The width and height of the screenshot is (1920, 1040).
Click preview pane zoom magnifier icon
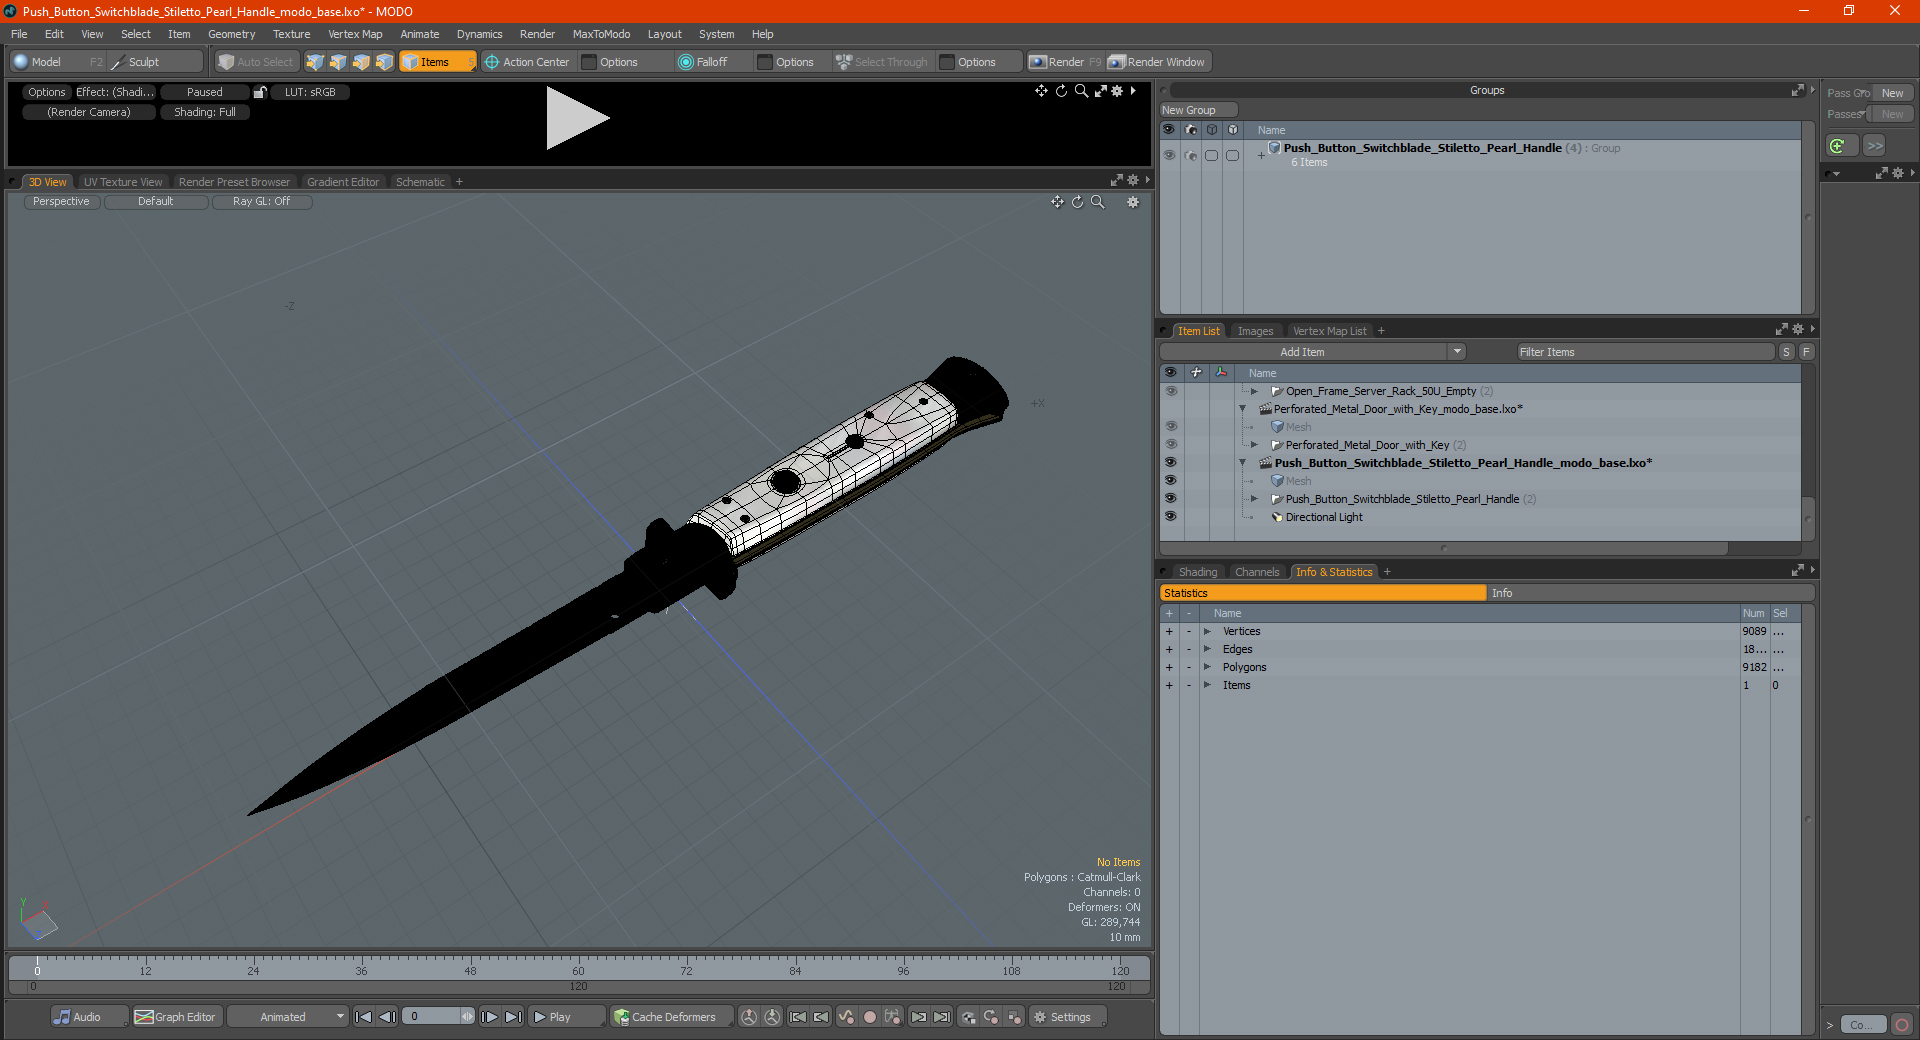pyautogui.click(x=1081, y=91)
